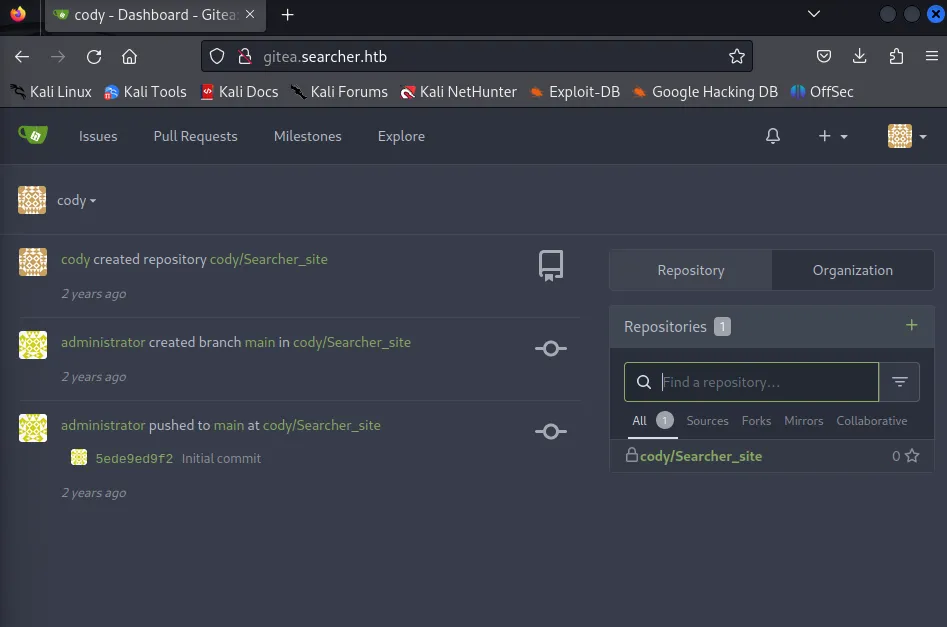
Task: Open main branch link in created branch entry
Action: pyautogui.click(x=260, y=342)
